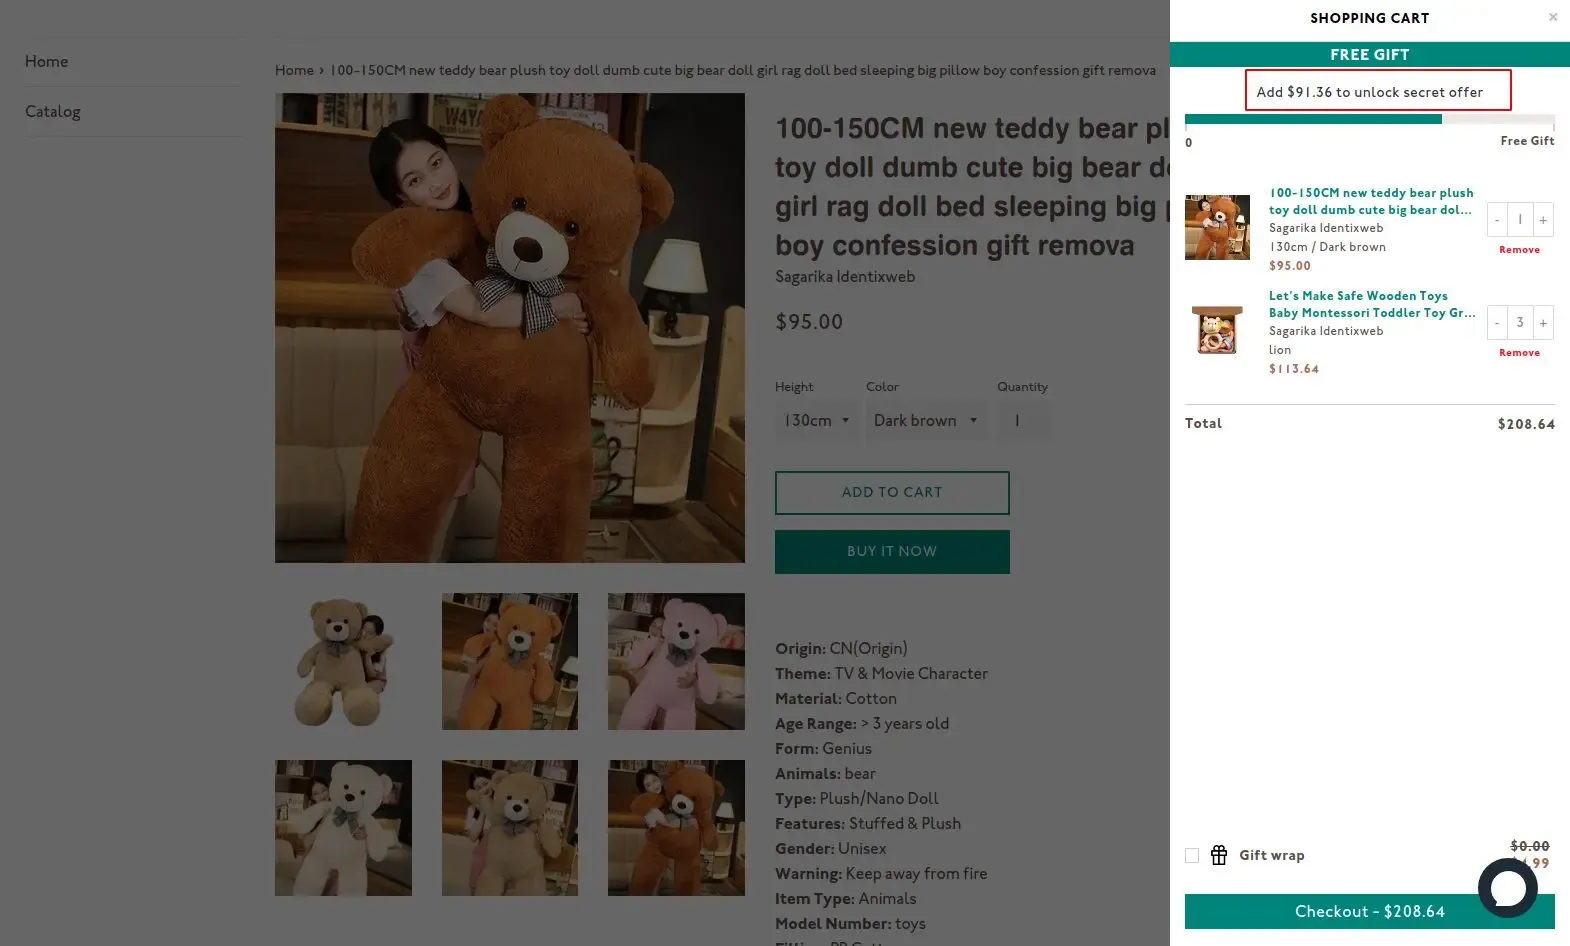The width and height of the screenshot is (1570, 946).
Task: Select the light tan bear thumbnail in bottom row
Action: pos(510,828)
